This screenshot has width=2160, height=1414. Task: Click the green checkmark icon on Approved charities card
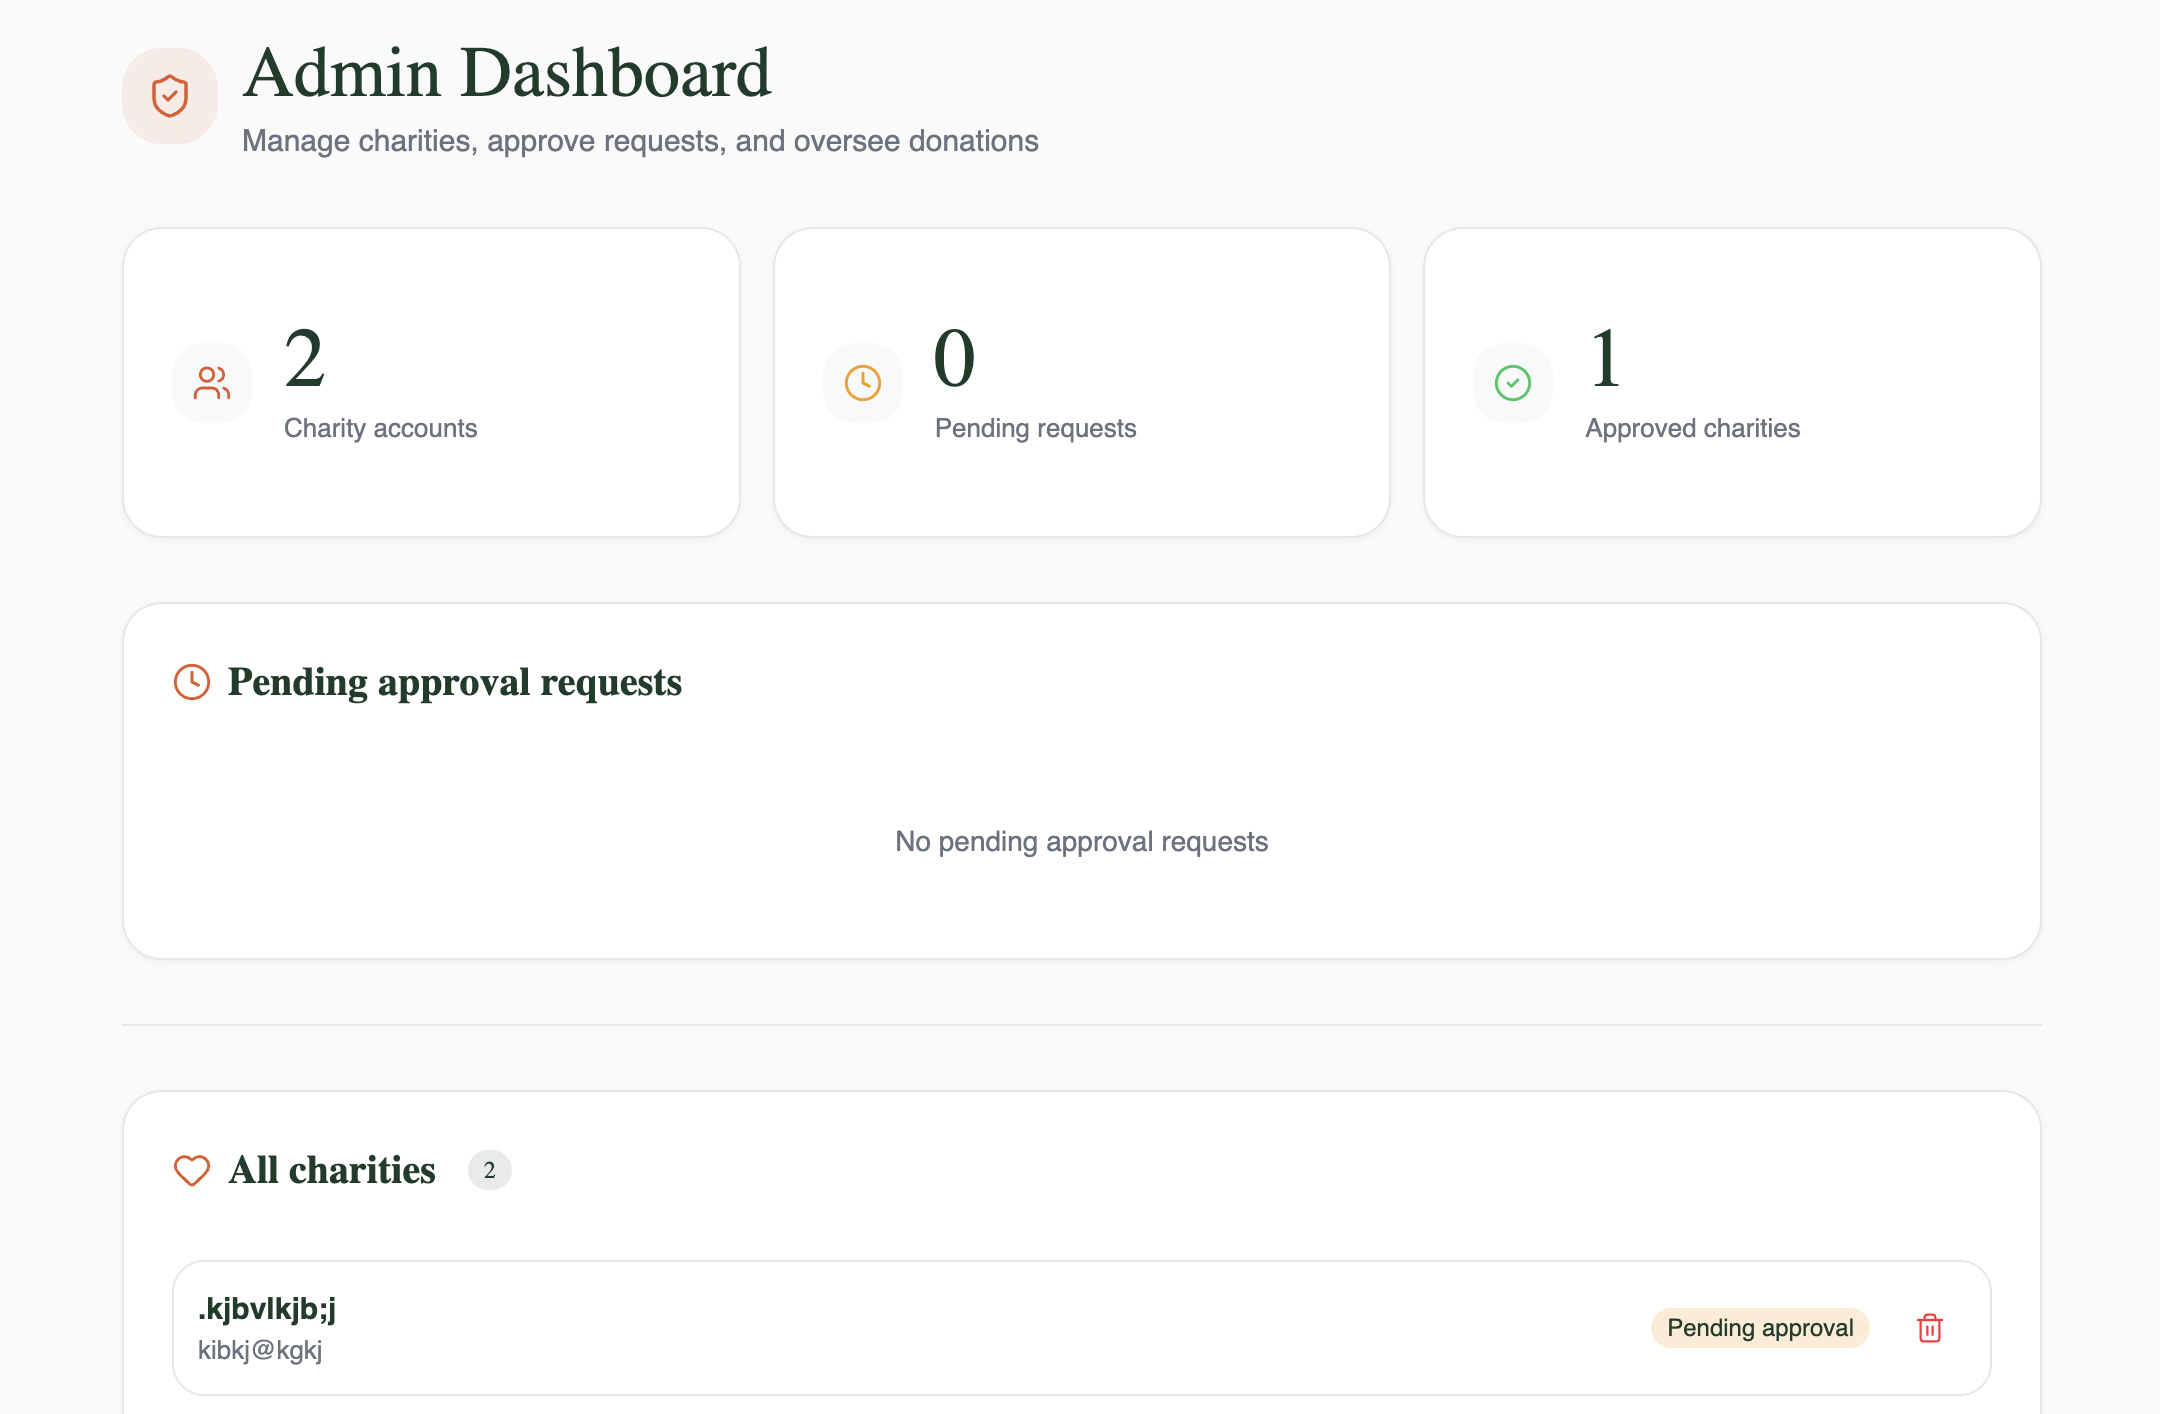coord(1512,383)
